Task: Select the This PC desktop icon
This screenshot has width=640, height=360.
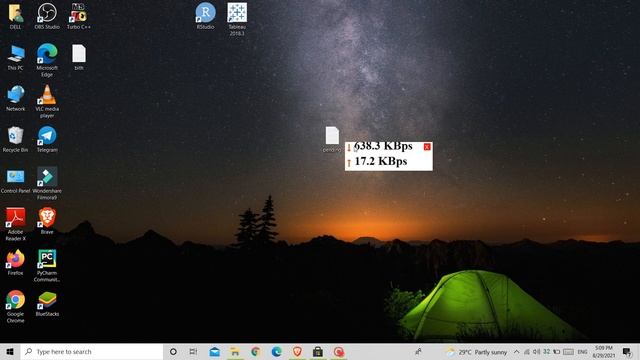Action: [16, 58]
